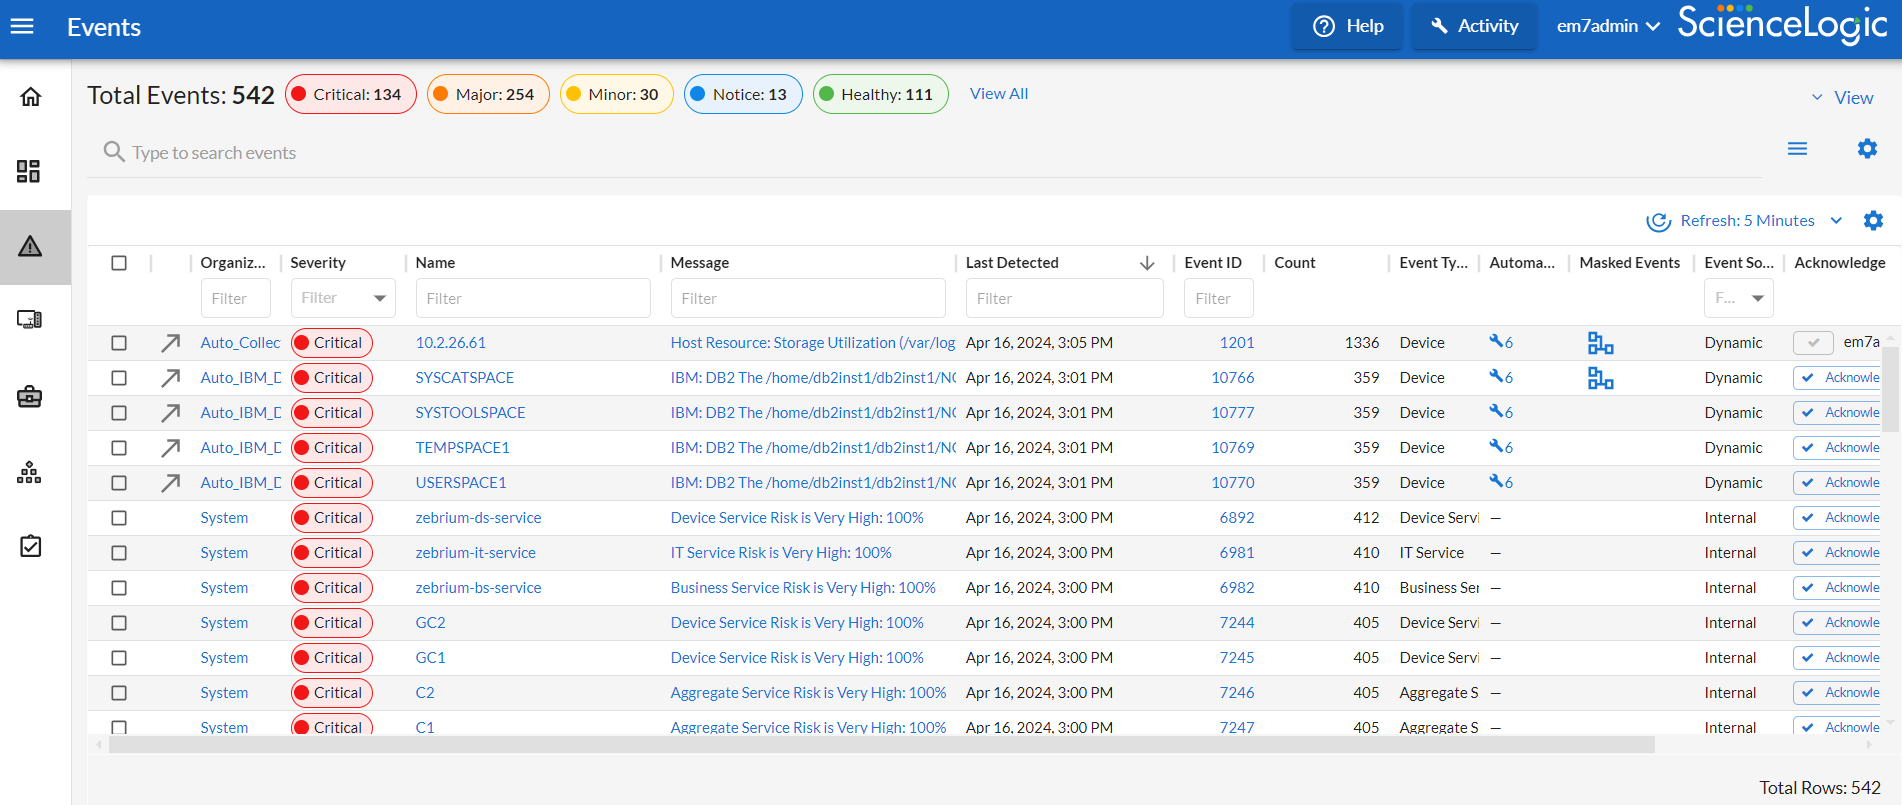This screenshot has width=1902, height=805.
Task: Open the Dashboards sidebar icon
Action: click(29, 171)
